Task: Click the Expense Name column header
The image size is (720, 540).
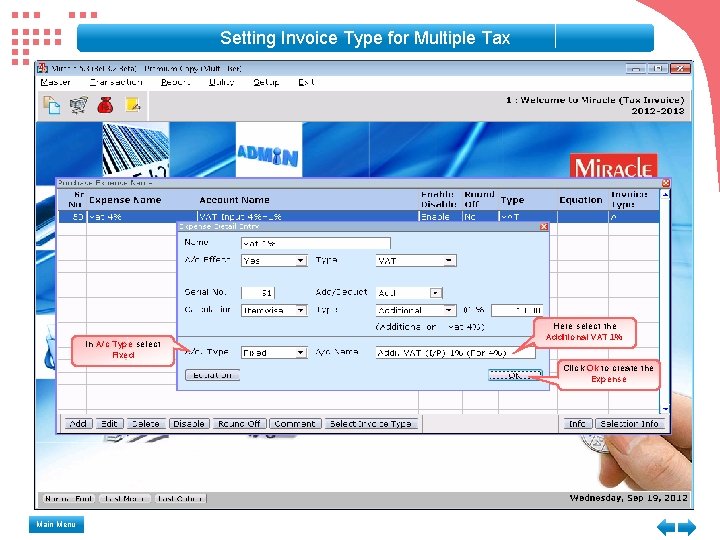Action: point(125,200)
